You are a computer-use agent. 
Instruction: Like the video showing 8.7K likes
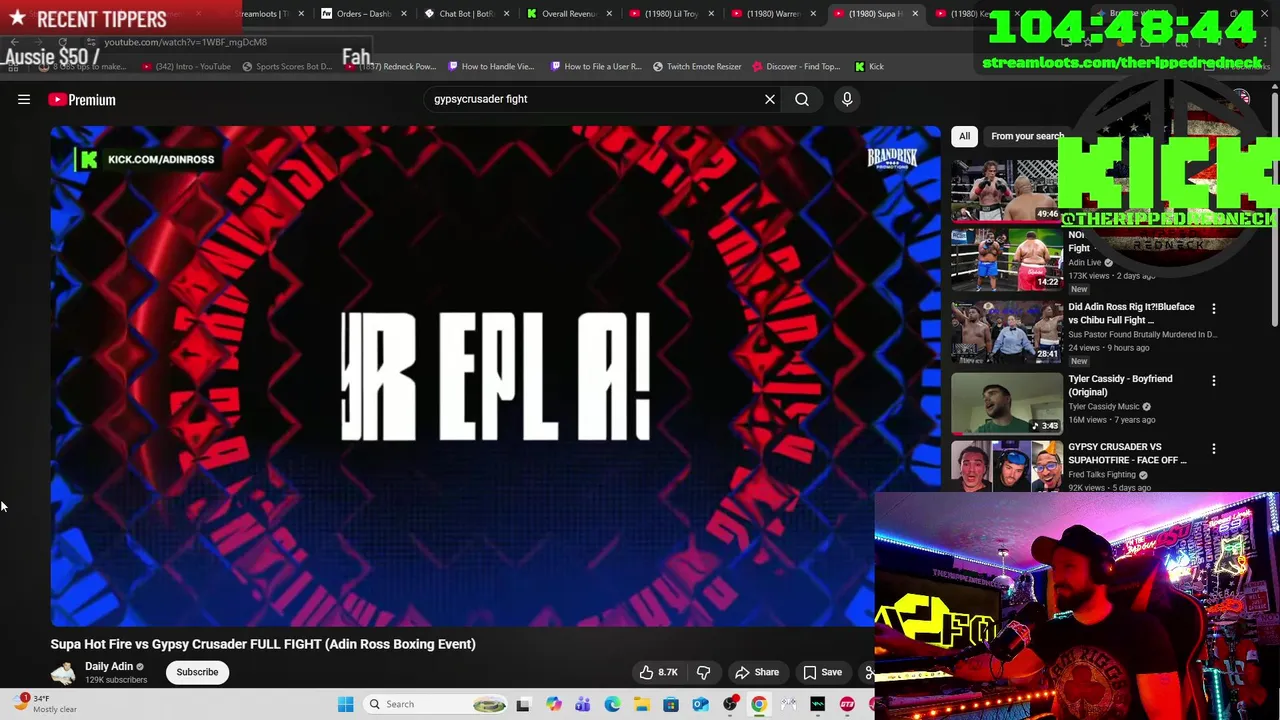(658, 673)
